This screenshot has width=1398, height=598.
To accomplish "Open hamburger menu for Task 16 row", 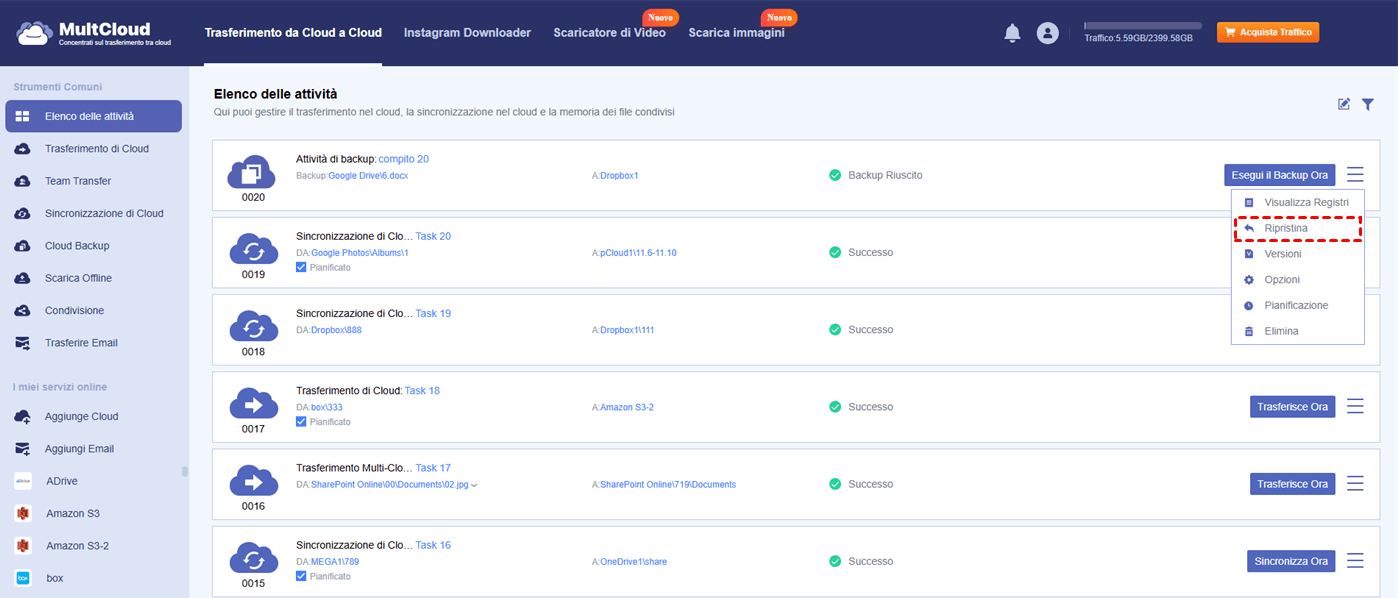I will click(x=1355, y=560).
